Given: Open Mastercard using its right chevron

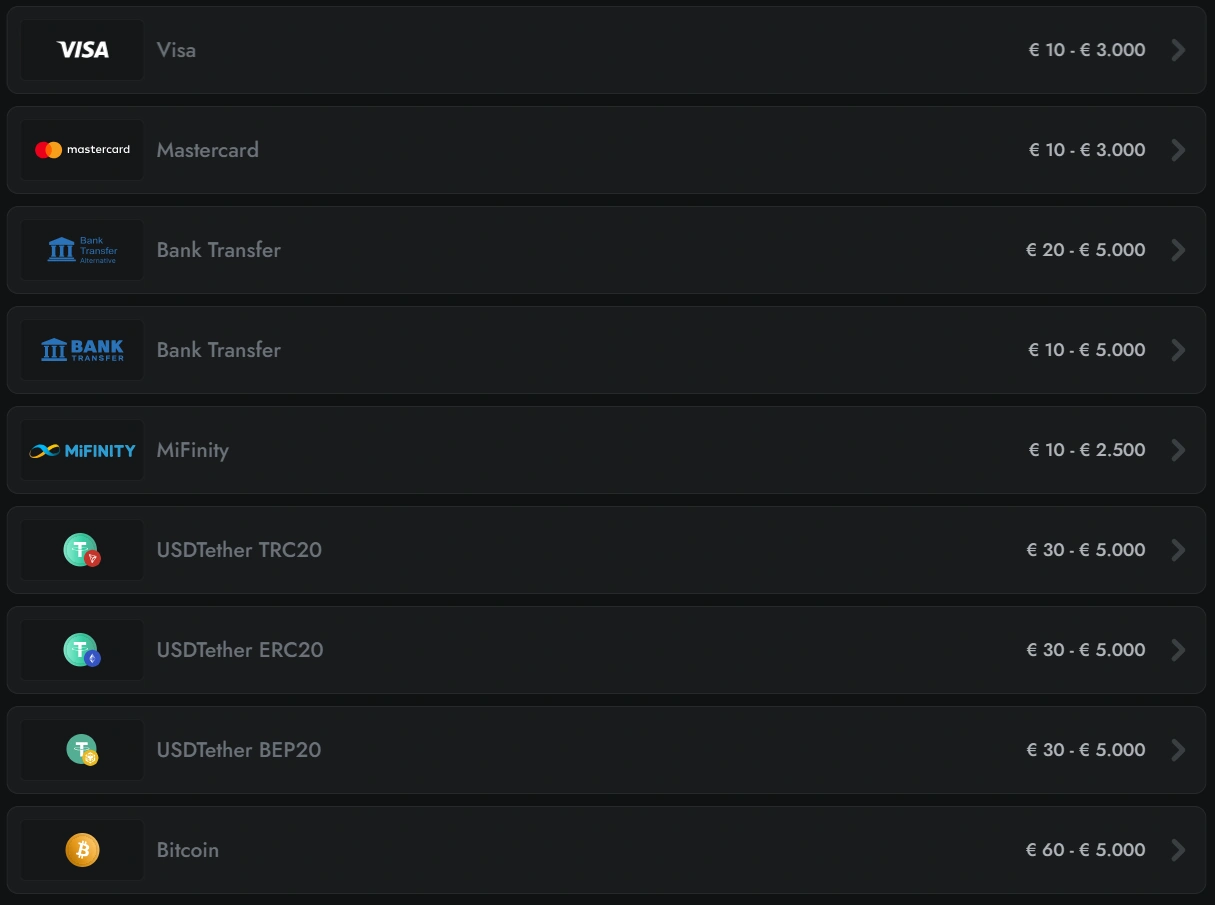Looking at the screenshot, I should (1178, 150).
